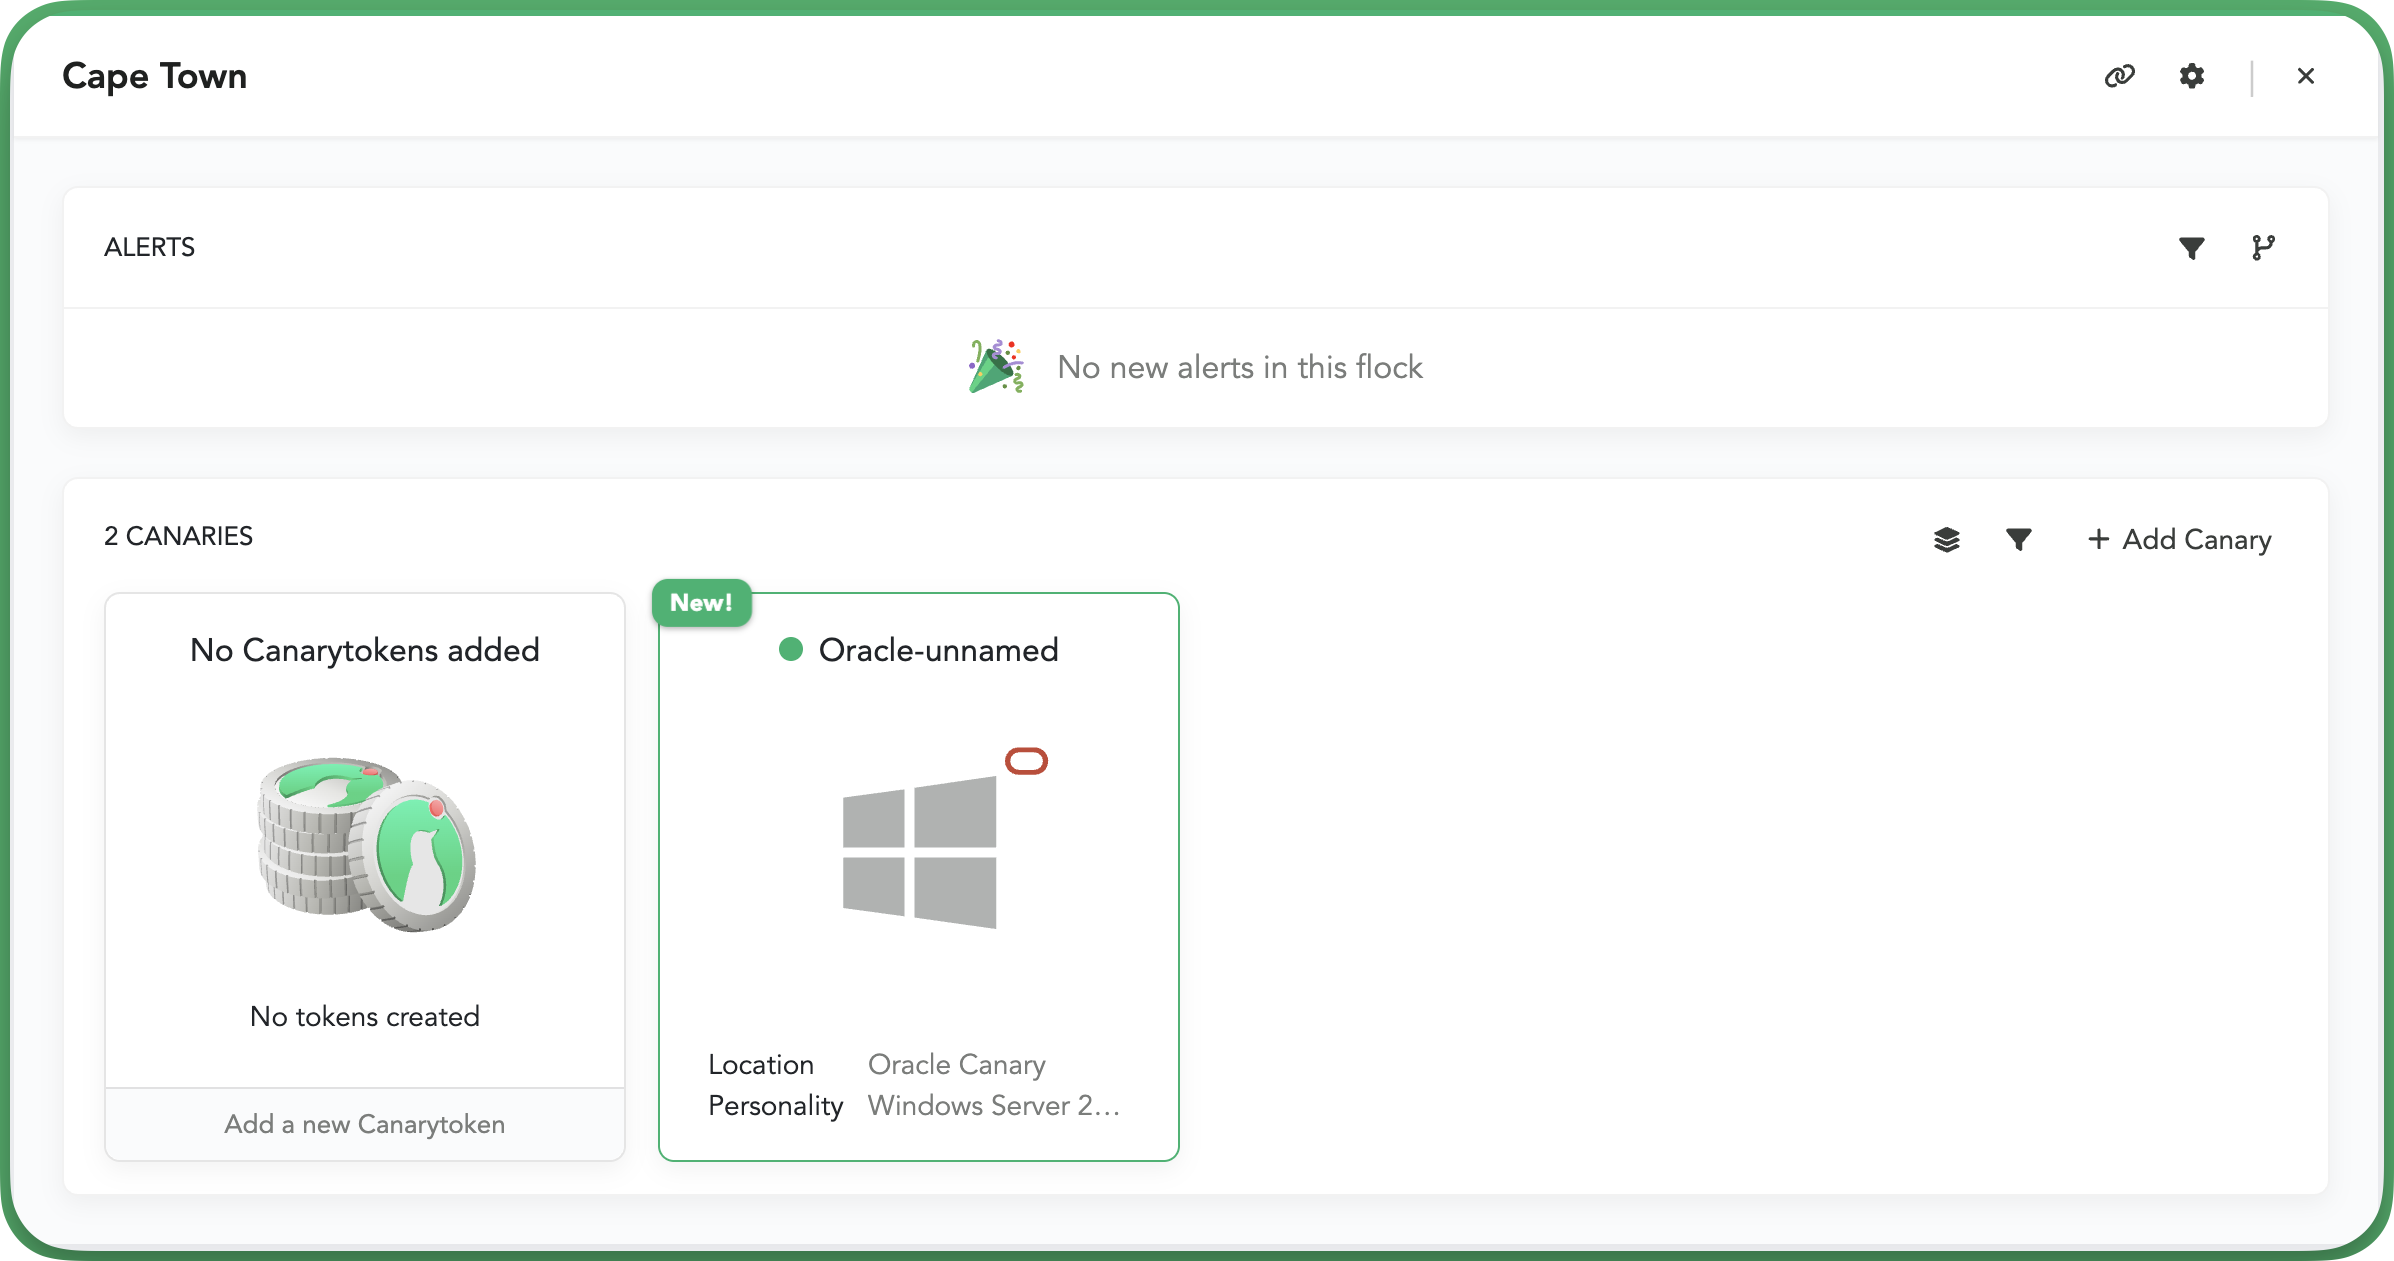Screen dimensions: 2394x1261
Task: Click Add a new Canarytoken
Action: coord(365,1124)
